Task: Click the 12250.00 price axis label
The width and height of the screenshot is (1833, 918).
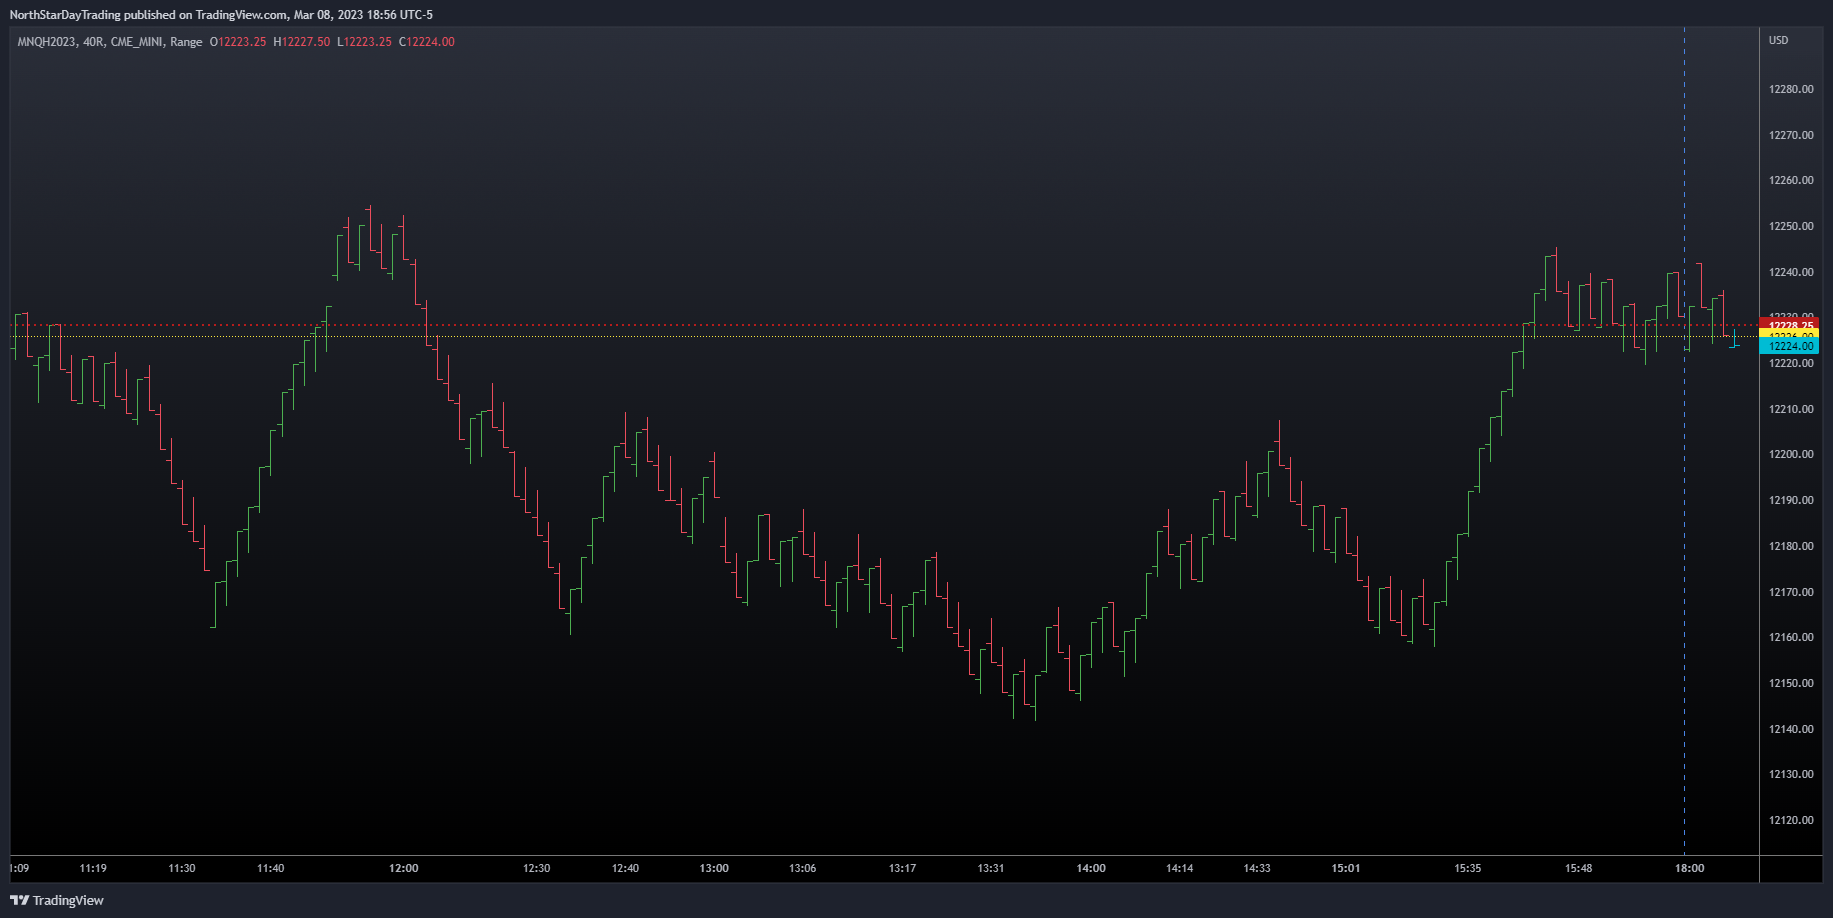Action: (1791, 226)
